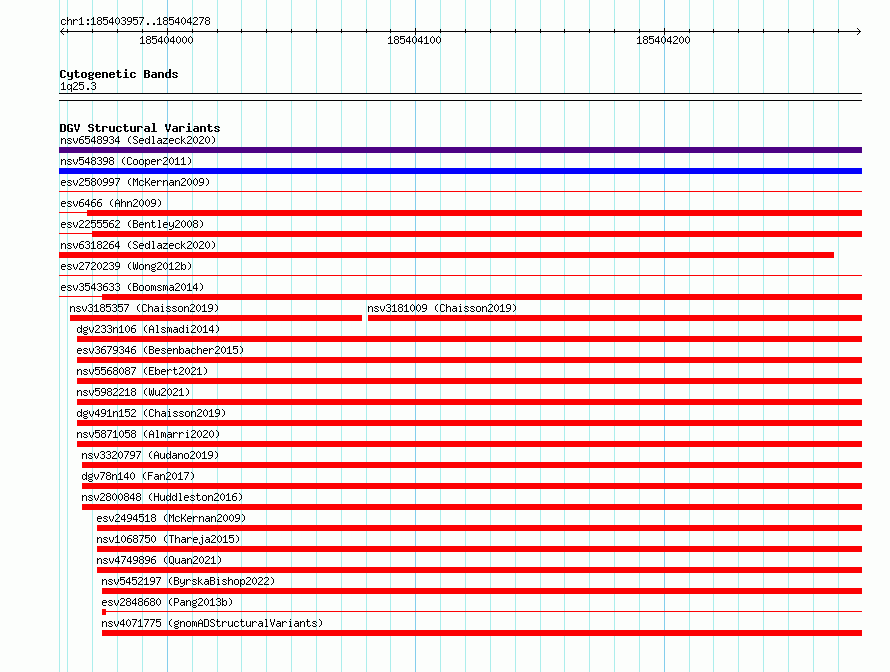890x672 pixels.
Task: Click esv2720239 (Wong2012b) label
Action: point(126,266)
